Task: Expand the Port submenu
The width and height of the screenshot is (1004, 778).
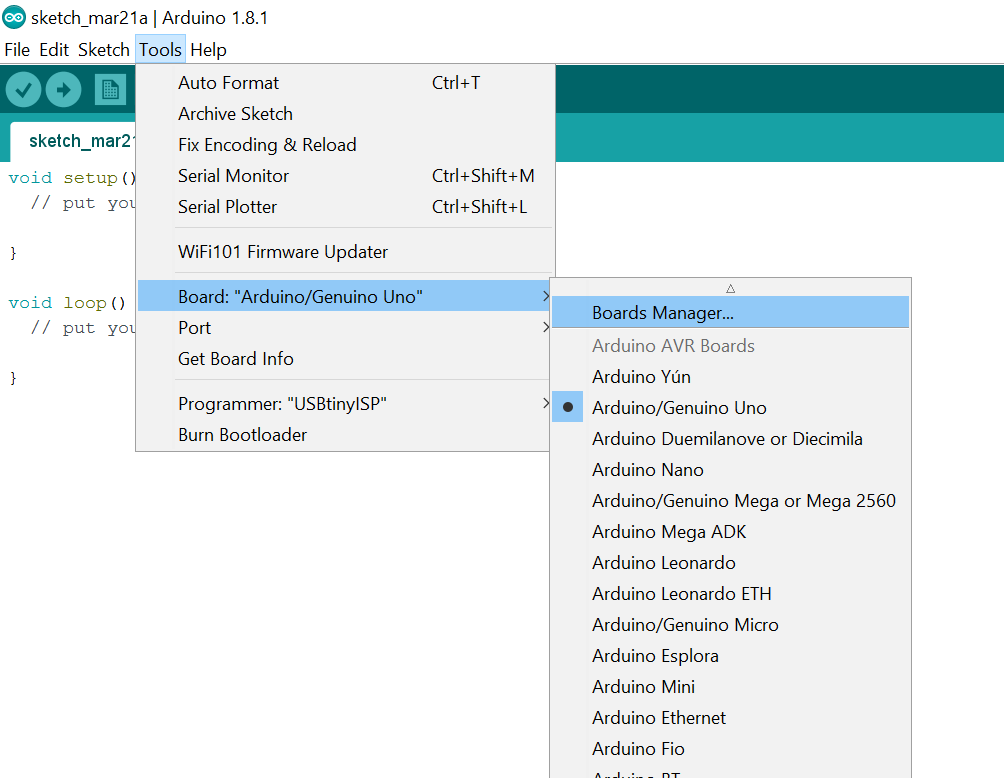Action: (344, 328)
